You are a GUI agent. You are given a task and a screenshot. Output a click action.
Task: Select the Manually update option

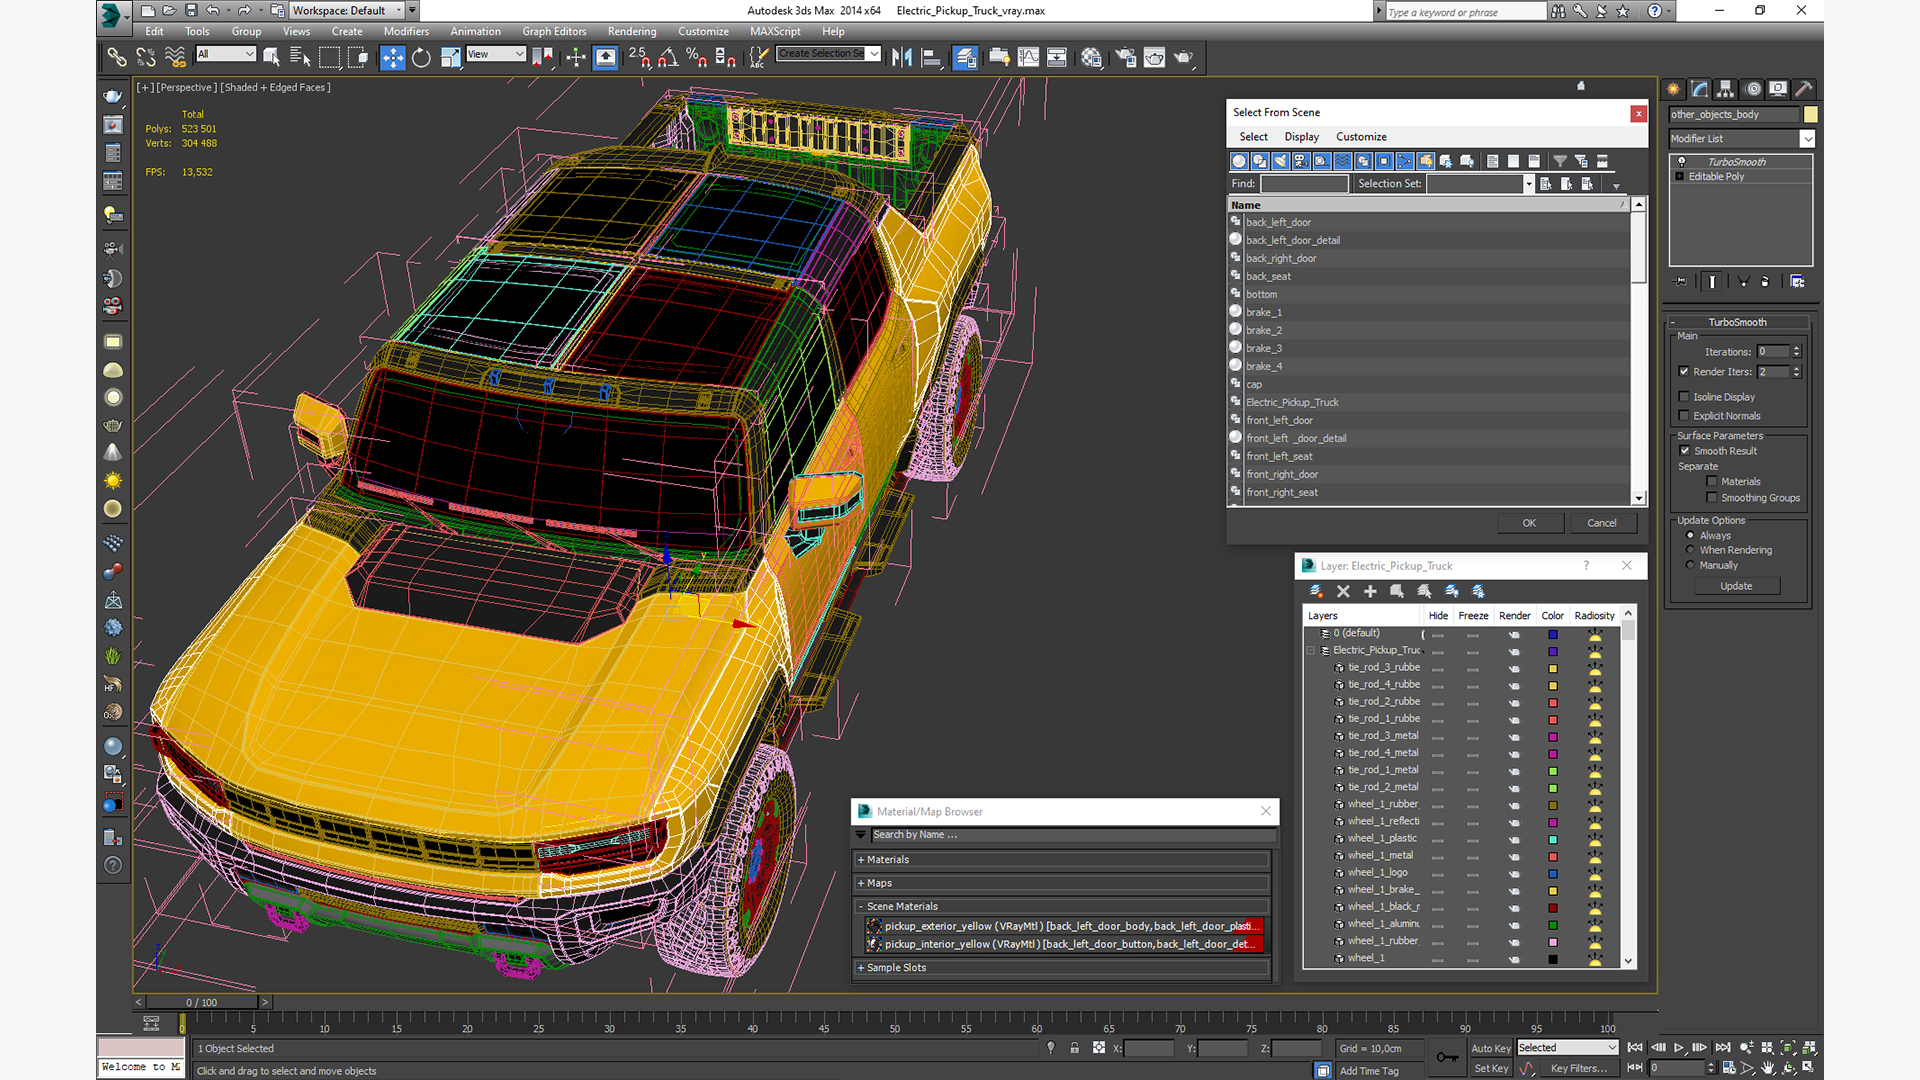click(x=1691, y=565)
